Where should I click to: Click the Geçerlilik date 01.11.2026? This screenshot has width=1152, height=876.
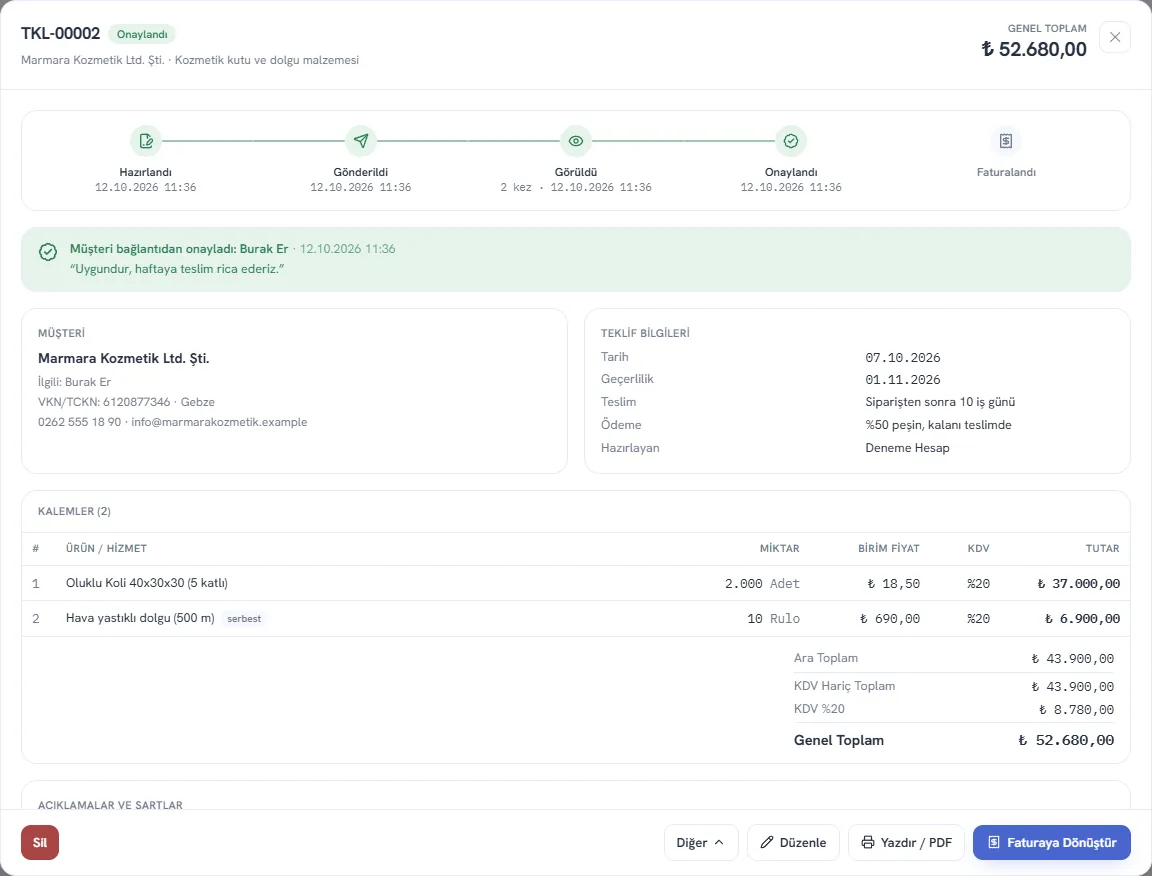click(903, 380)
